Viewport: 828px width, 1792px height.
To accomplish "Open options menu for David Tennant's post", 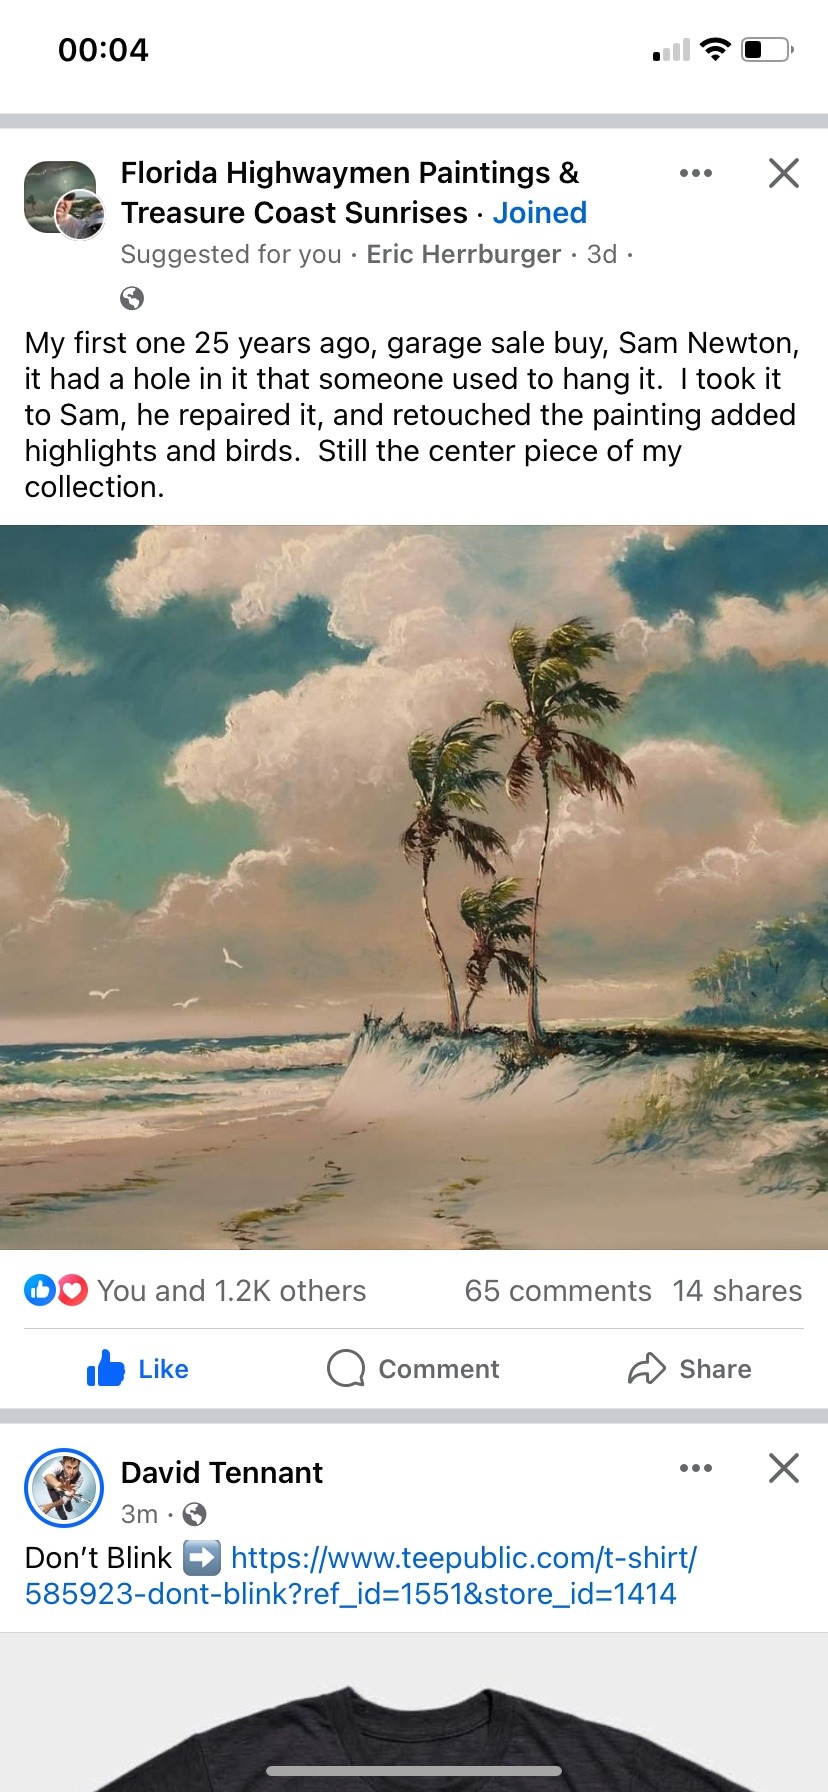I will [695, 1468].
